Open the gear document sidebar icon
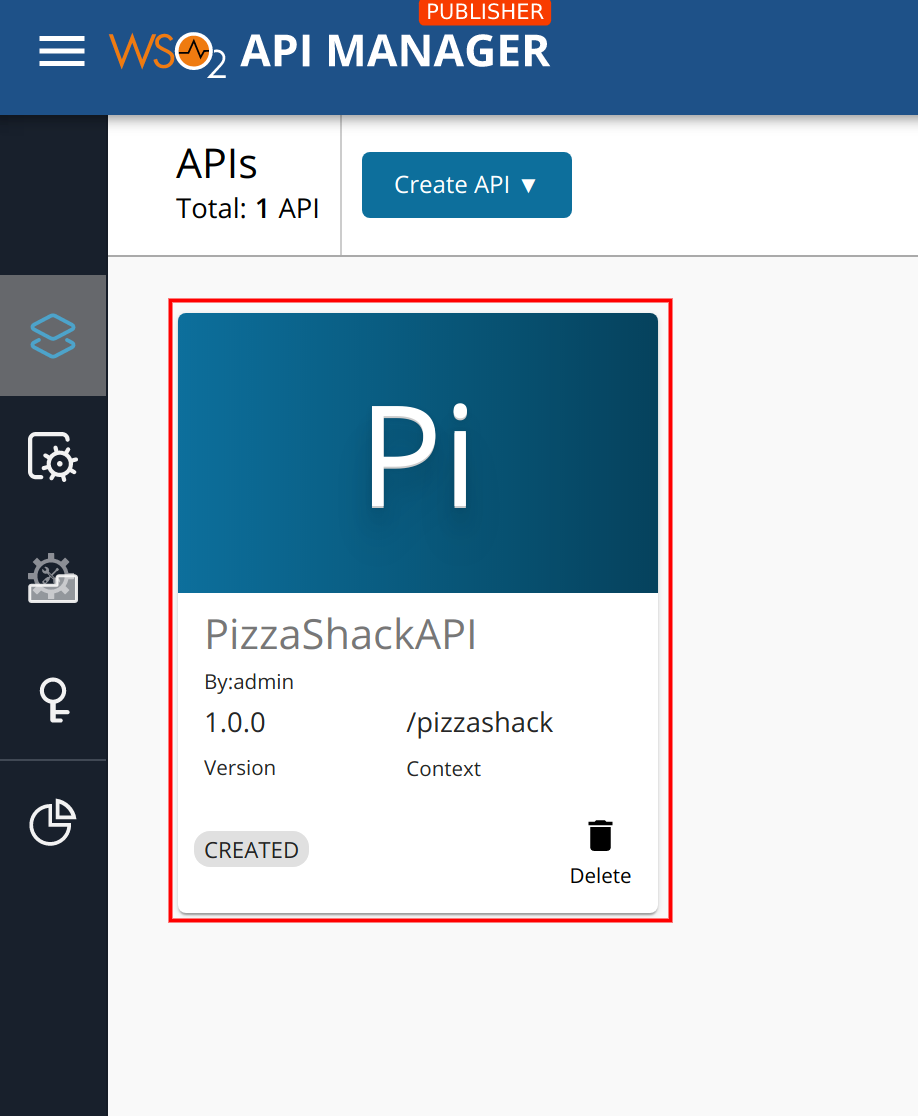The height and width of the screenshot is (1117, 919). click(53, 457)
